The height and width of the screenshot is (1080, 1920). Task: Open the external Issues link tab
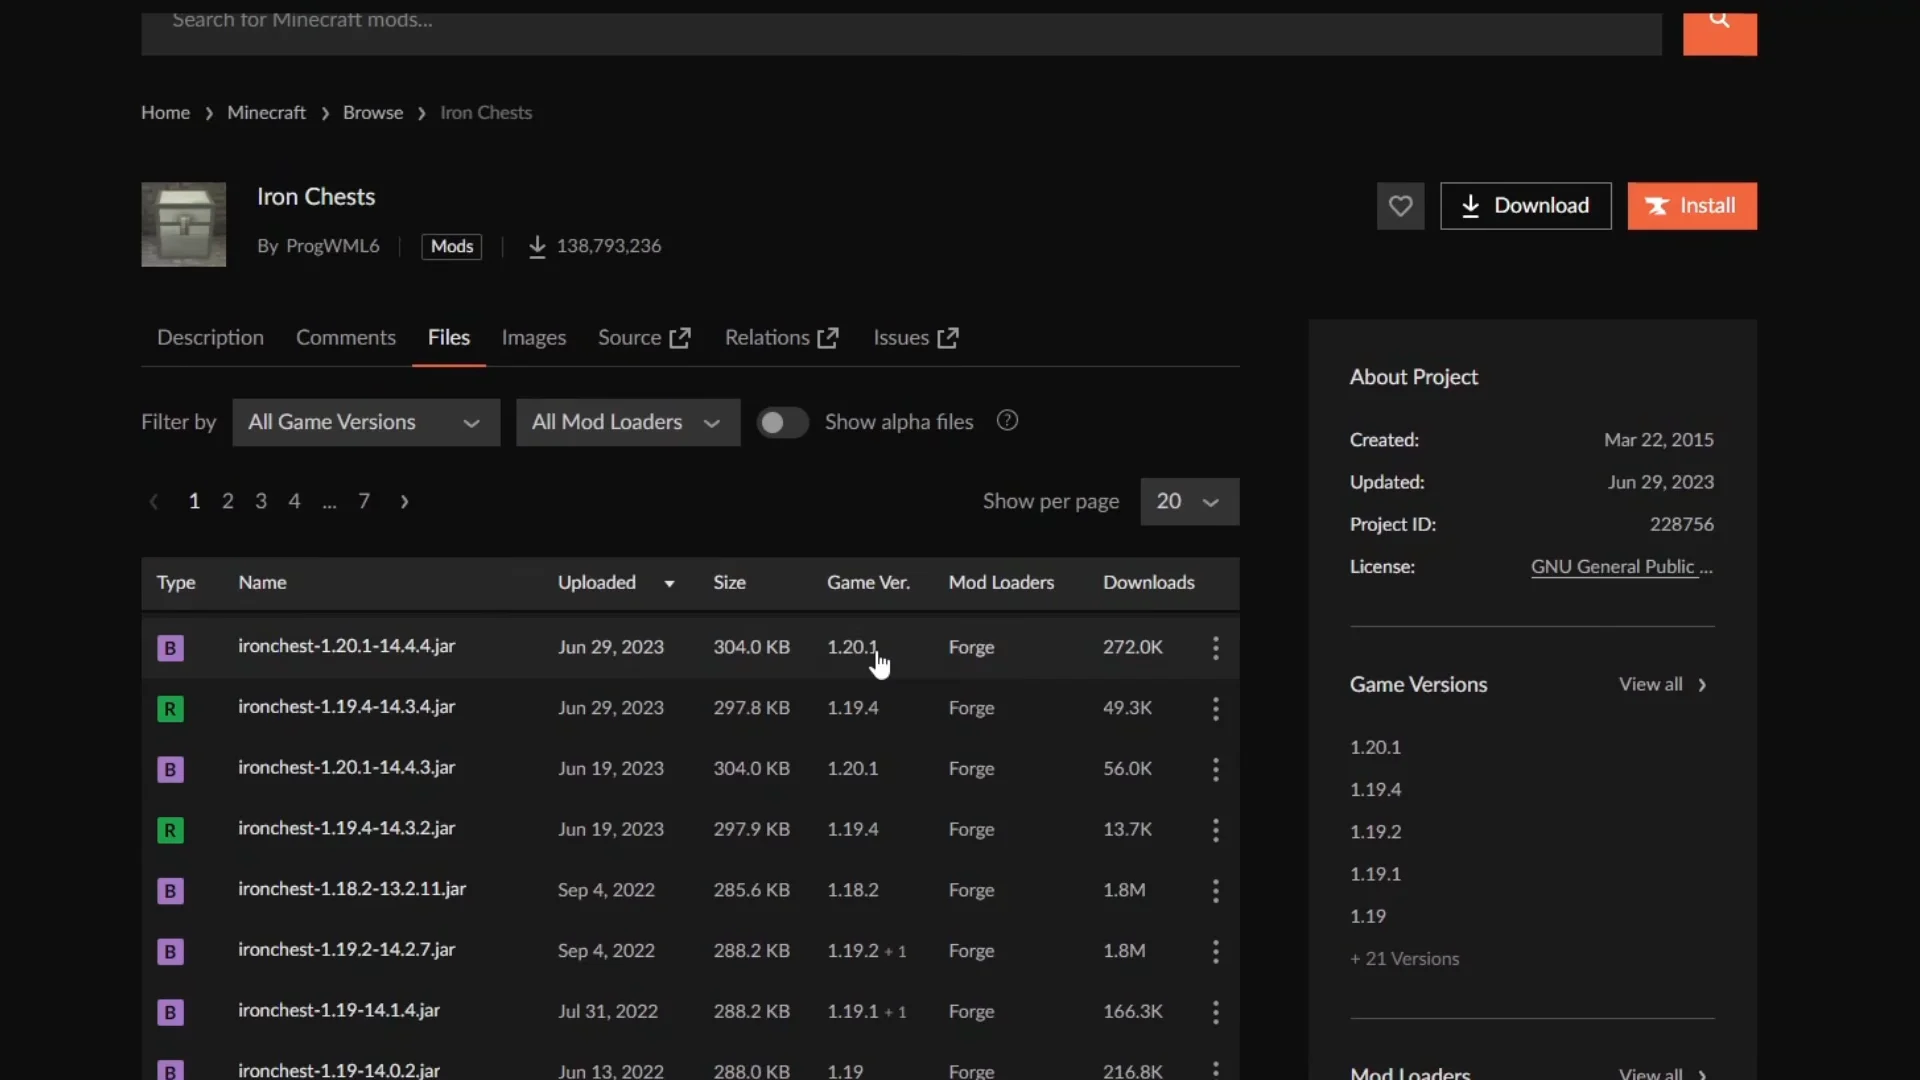click(x=916, y=337)
